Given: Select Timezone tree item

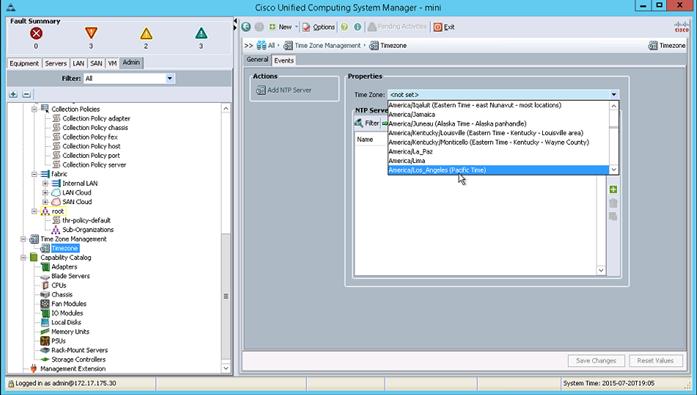Looking at the screenshot, I should (65, 248).
